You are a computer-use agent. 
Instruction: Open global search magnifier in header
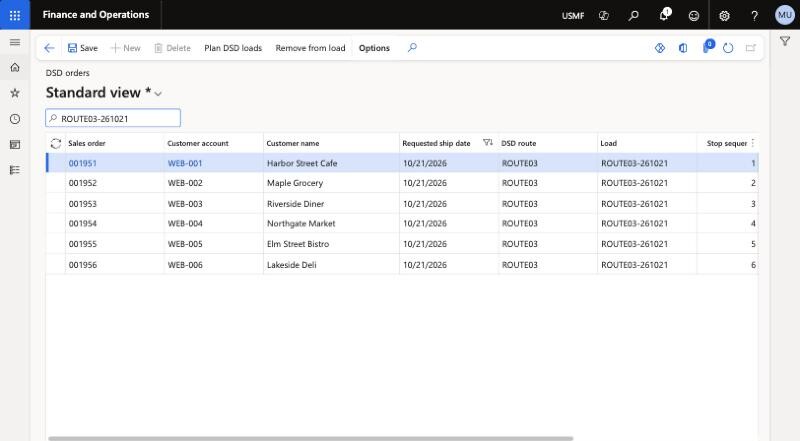(633, 15)
